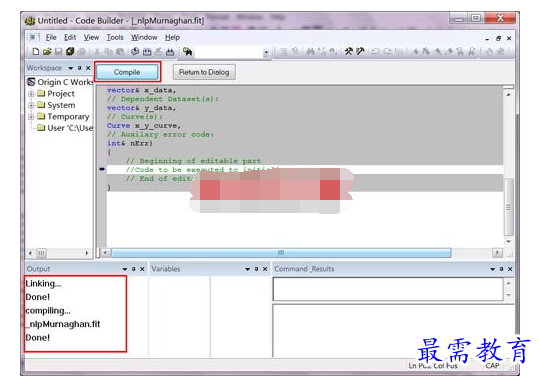Open the Workspace panel dropdown arrow

[70, 68]
